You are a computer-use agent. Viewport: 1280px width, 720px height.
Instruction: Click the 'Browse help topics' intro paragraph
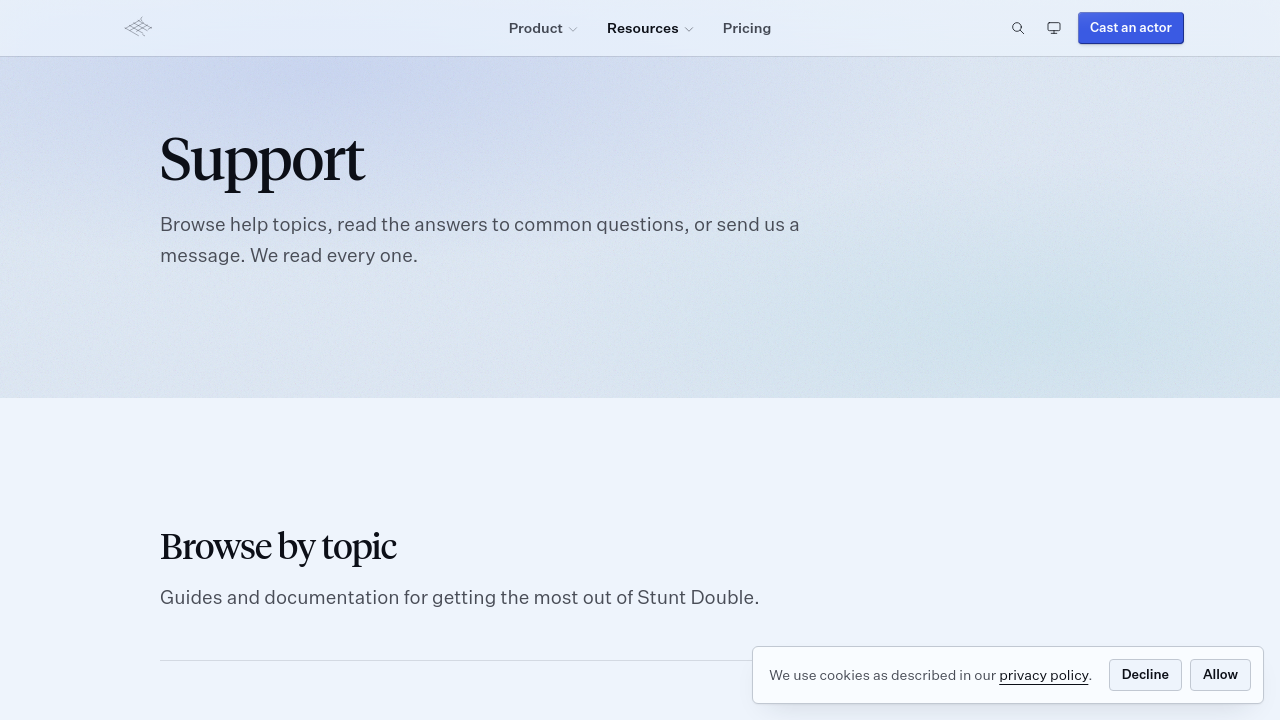pyautogui.click(x=480, y=240)
